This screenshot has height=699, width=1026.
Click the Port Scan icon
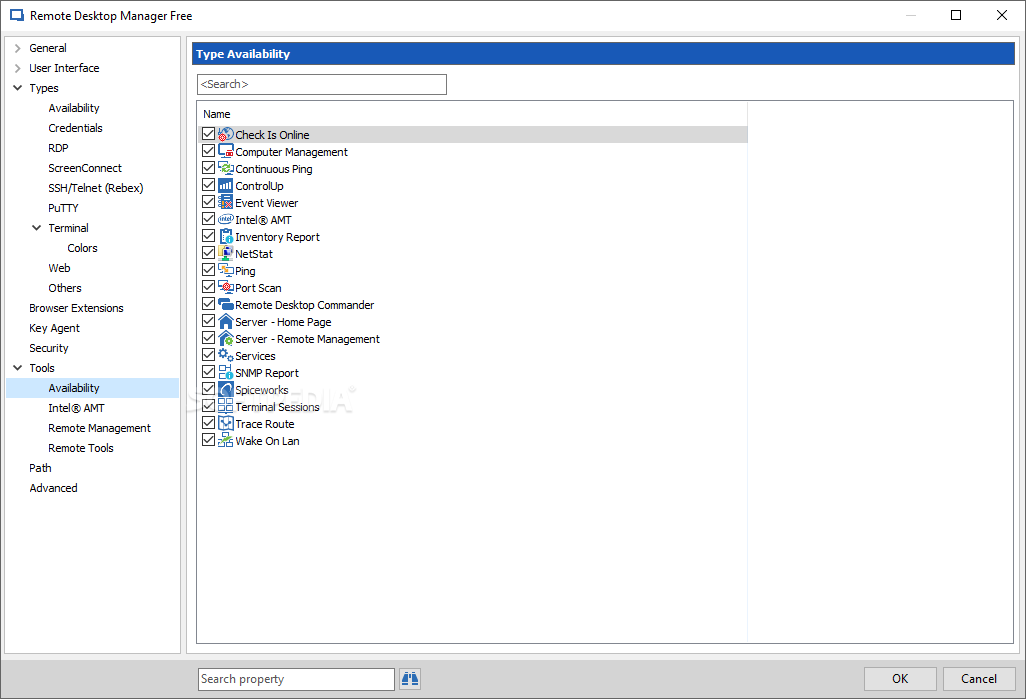point(226,287)
